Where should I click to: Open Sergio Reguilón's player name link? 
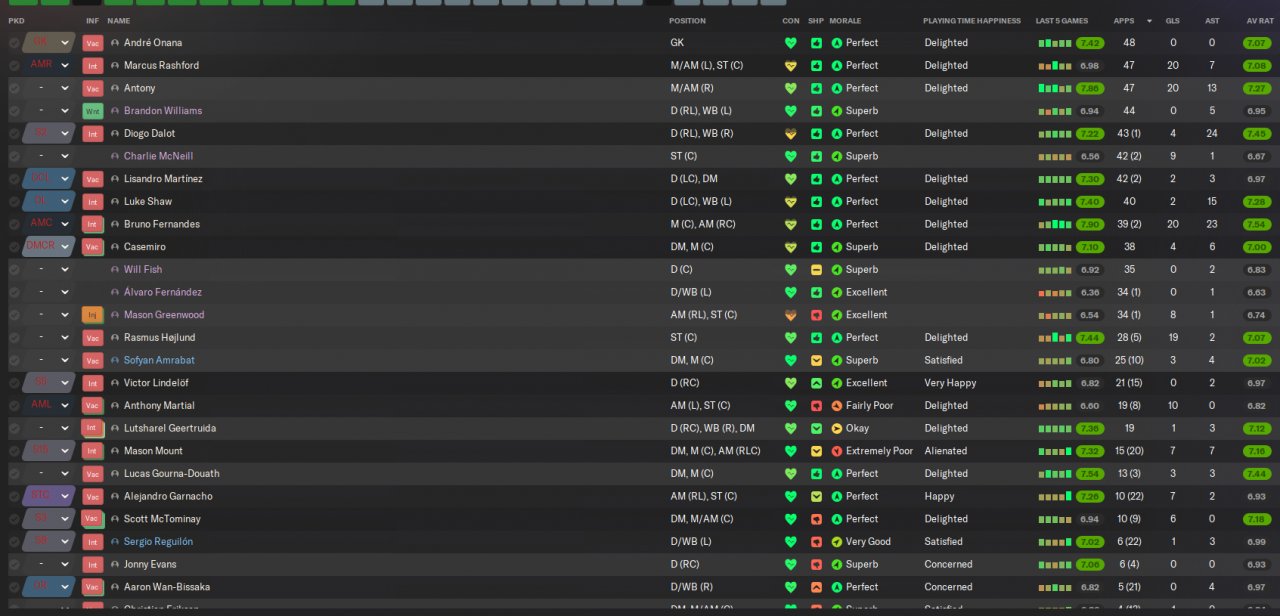click(x=158, y=542)
